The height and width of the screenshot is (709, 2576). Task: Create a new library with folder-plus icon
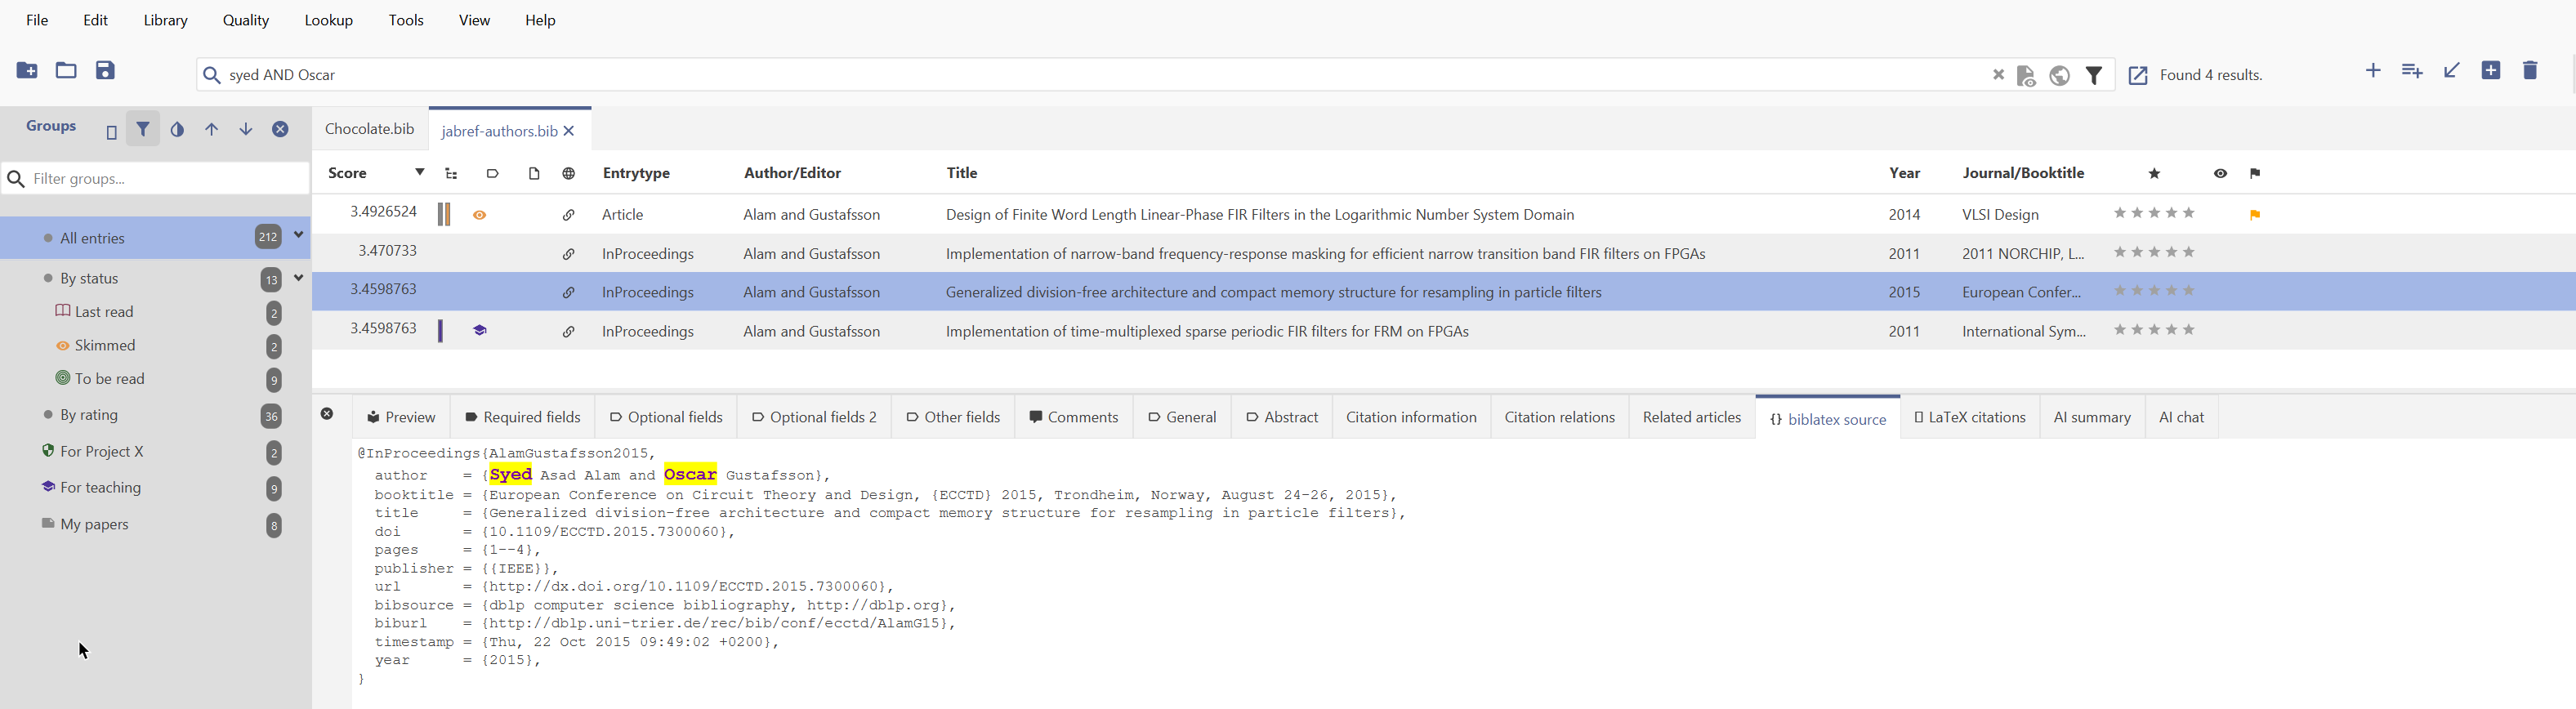27,71
